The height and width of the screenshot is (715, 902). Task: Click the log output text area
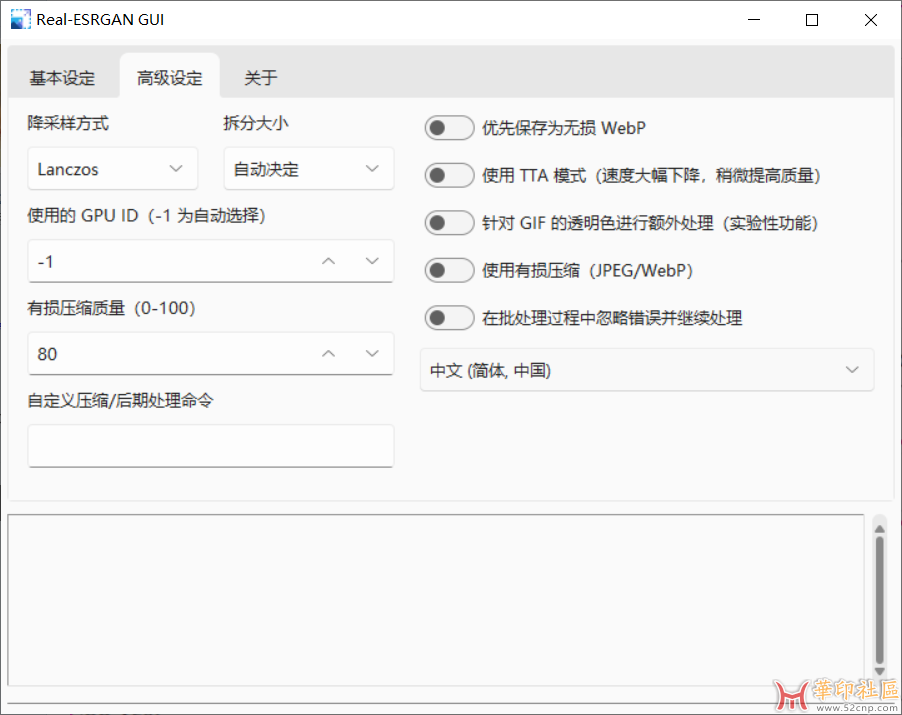(x=435, y=599)
